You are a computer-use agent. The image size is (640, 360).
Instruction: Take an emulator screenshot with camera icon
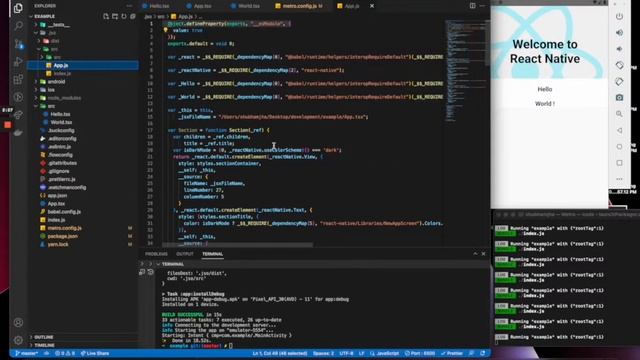pos(619,98)
